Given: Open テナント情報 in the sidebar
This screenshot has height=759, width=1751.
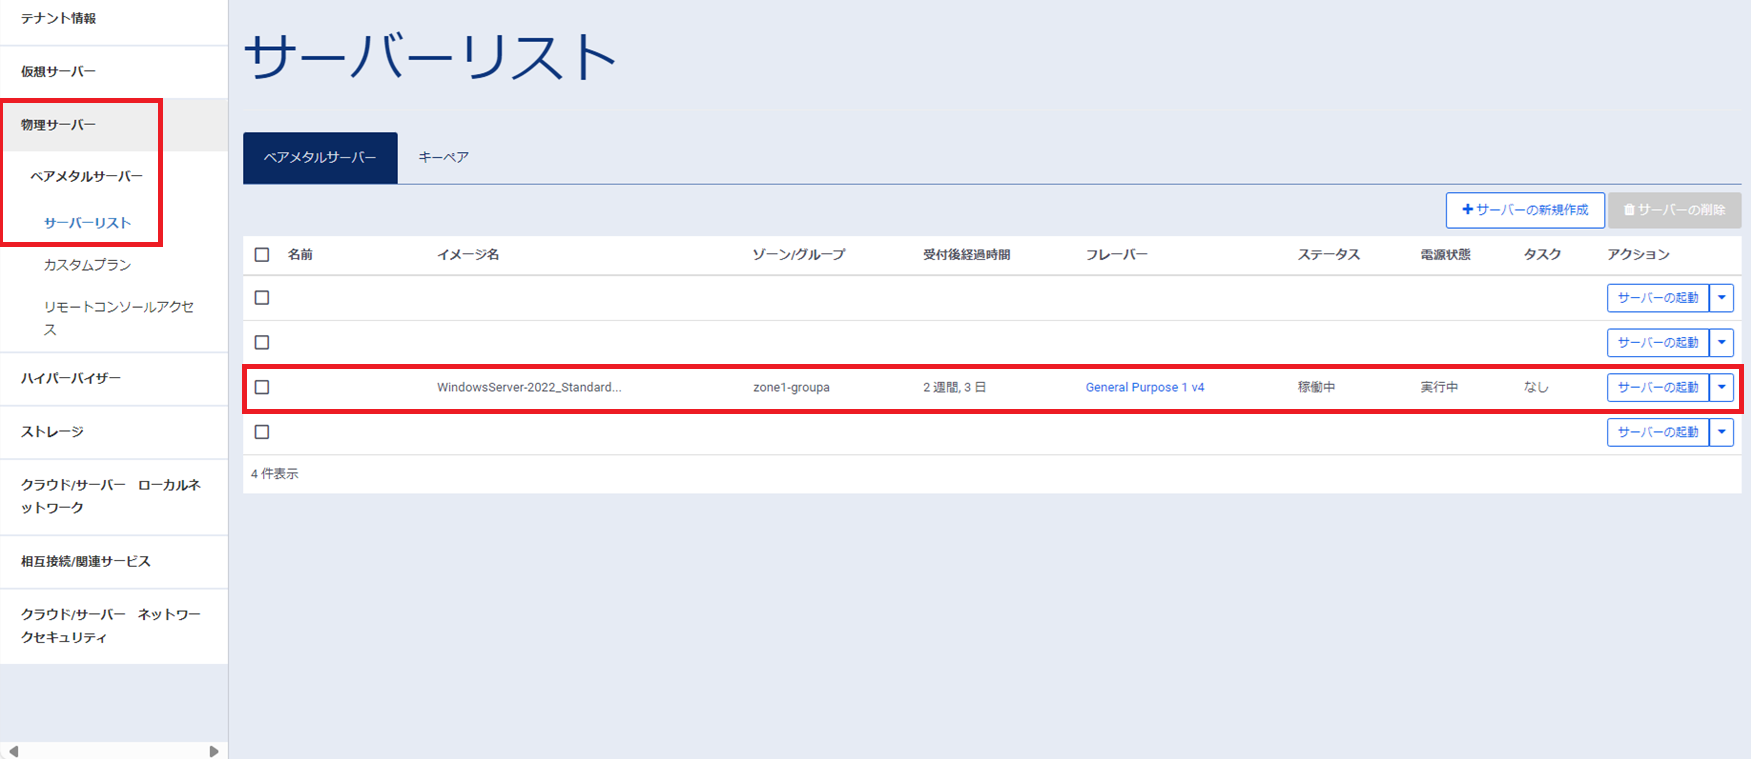Looking at the screenshot, I should click(59, 18).
